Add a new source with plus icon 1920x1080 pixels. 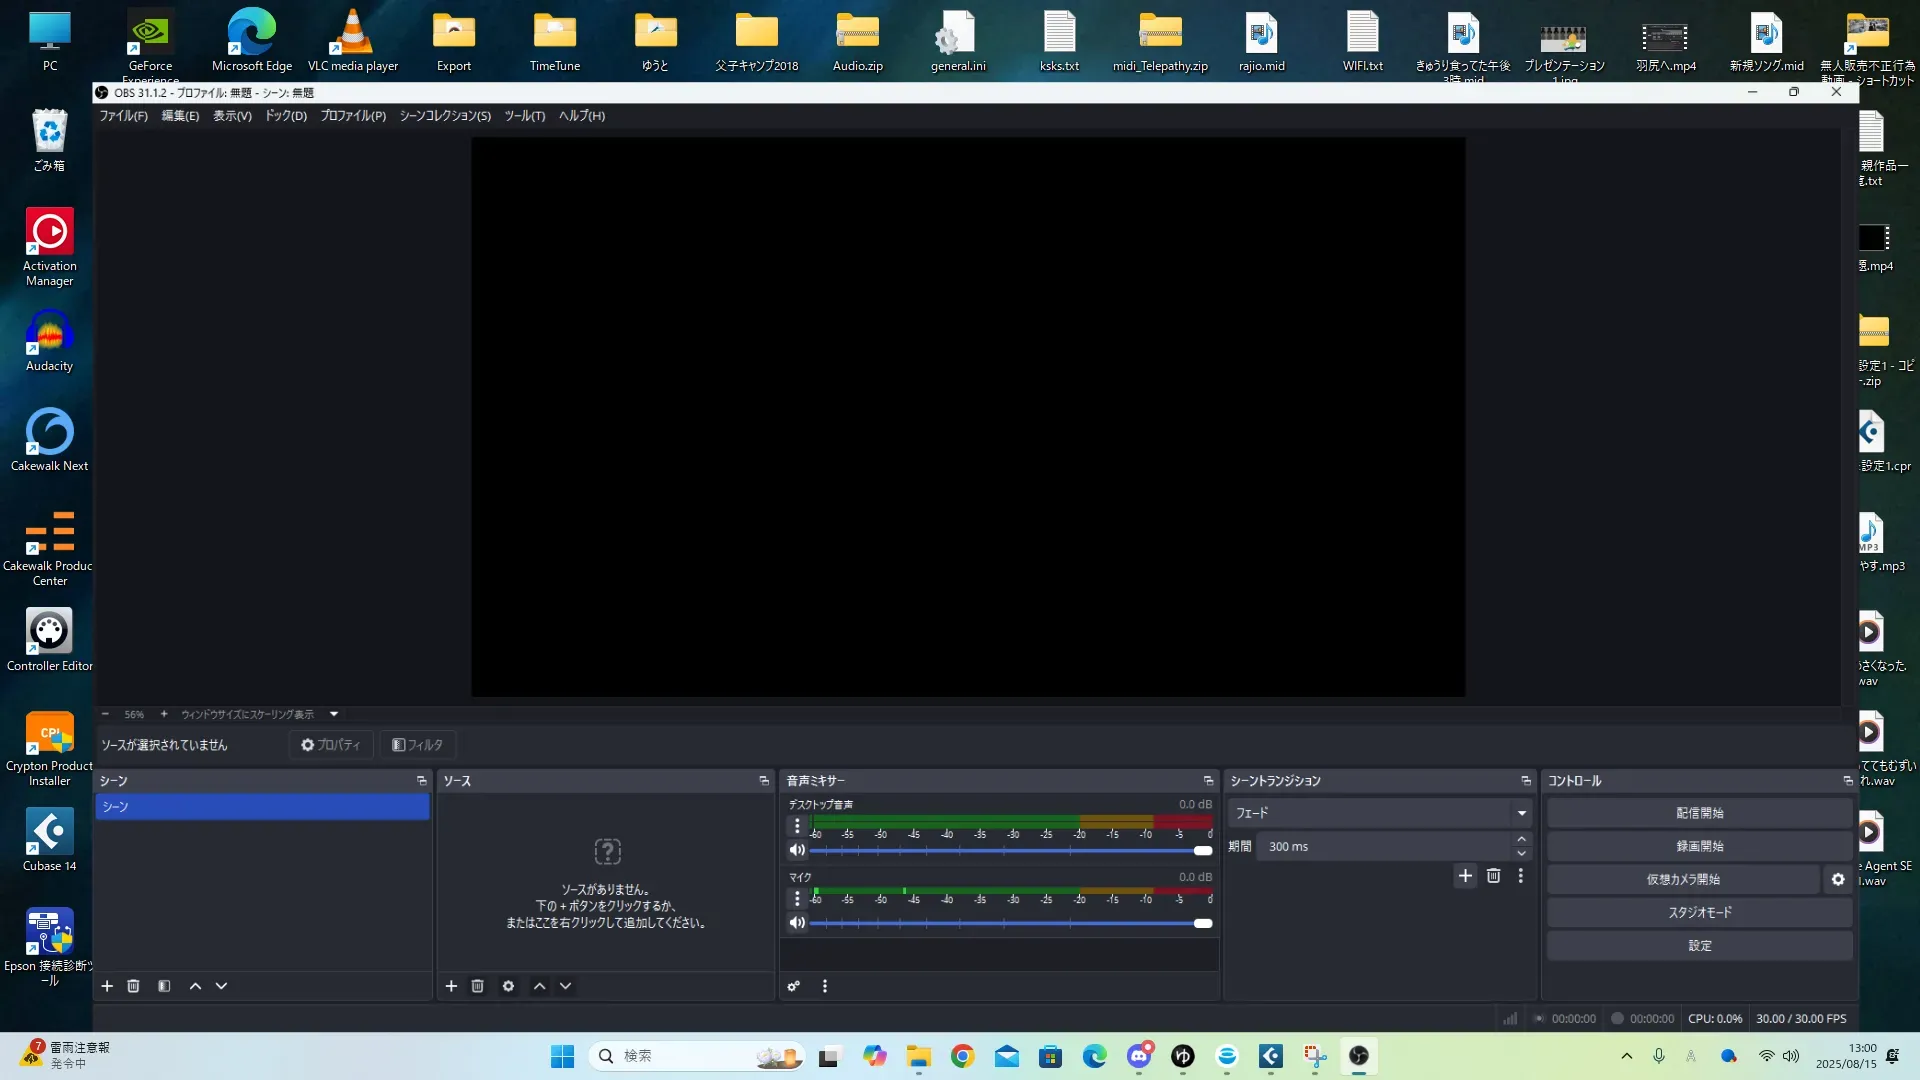451,986
